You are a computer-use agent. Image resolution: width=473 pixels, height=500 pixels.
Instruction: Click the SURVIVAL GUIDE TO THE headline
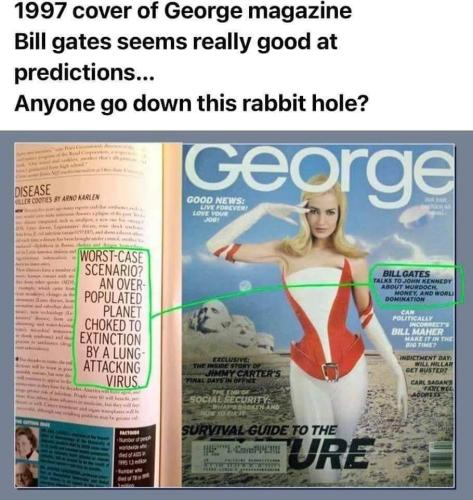click(x=259, y=430)
